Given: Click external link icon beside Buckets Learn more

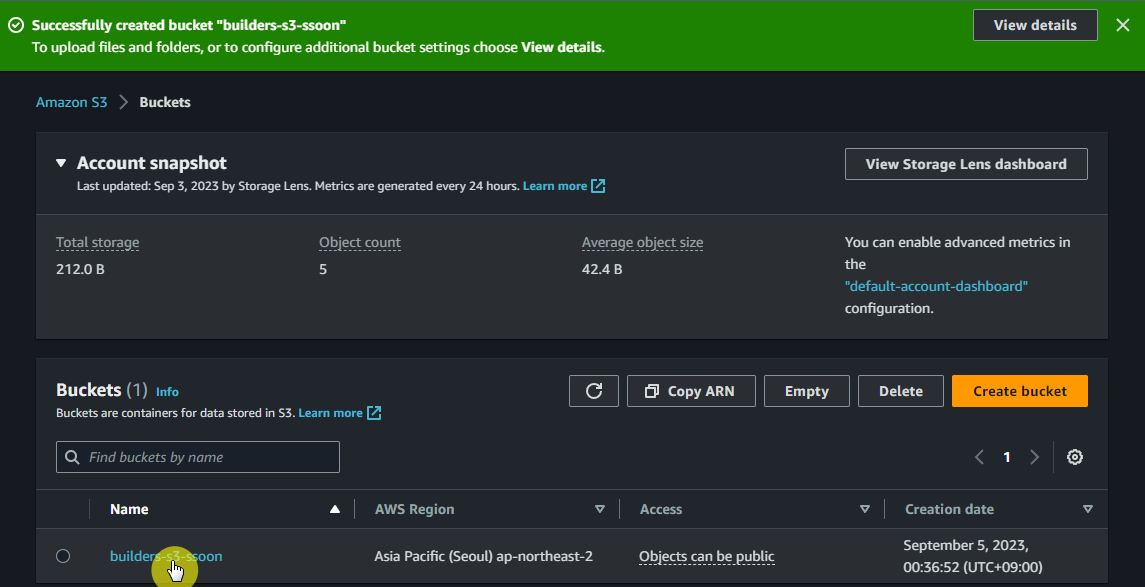Looking at the screenshot, I should (374, 413).
